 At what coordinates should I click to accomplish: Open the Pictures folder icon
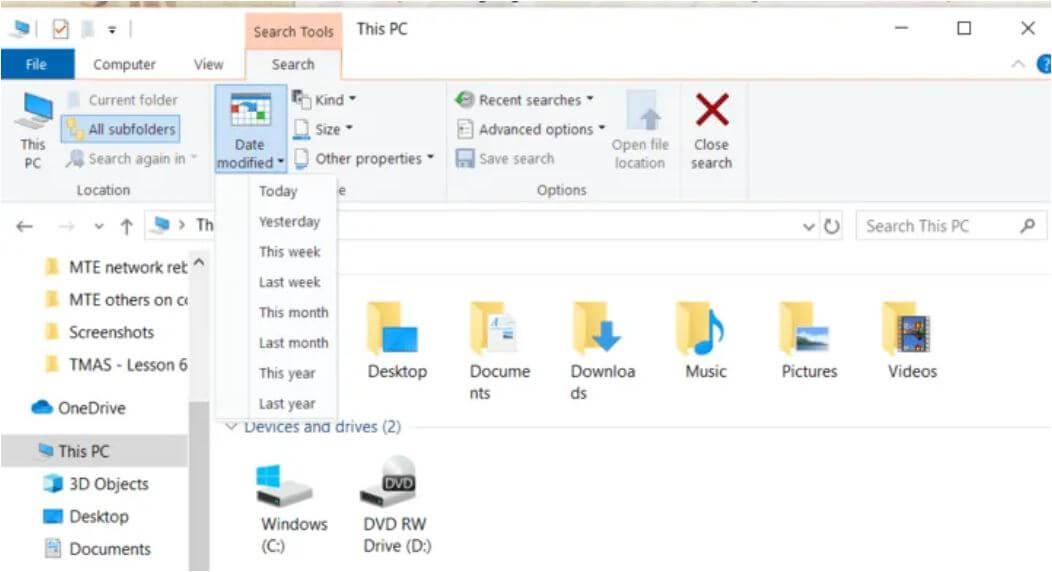coord(808,330)
